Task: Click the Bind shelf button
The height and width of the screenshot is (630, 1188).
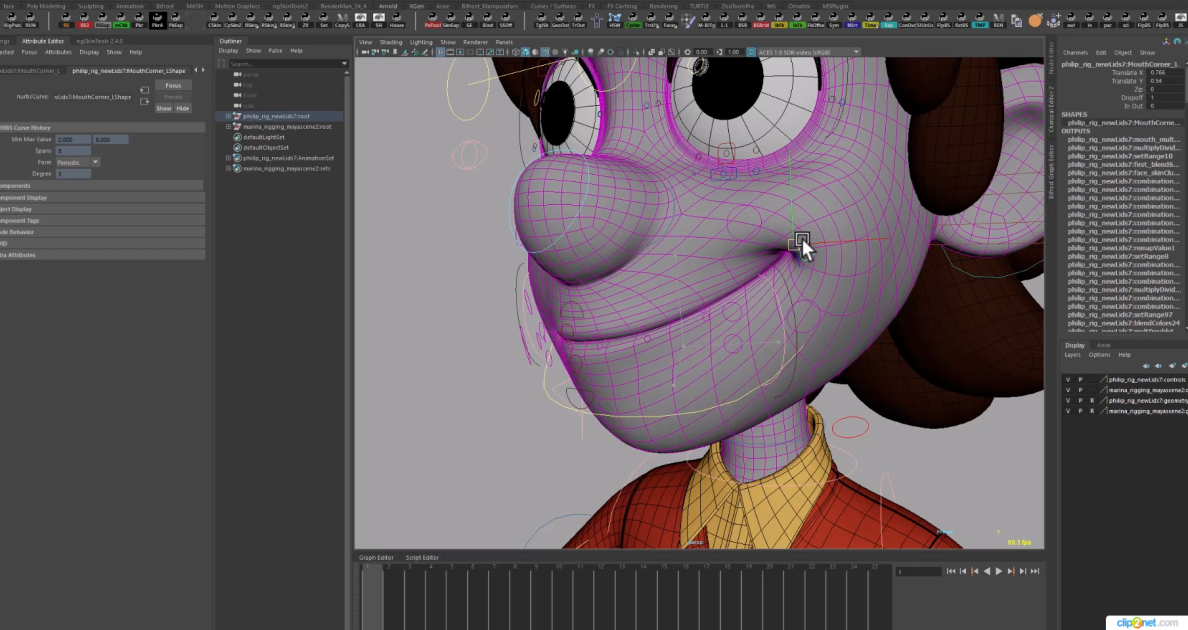Action: (x=487, y=20)
